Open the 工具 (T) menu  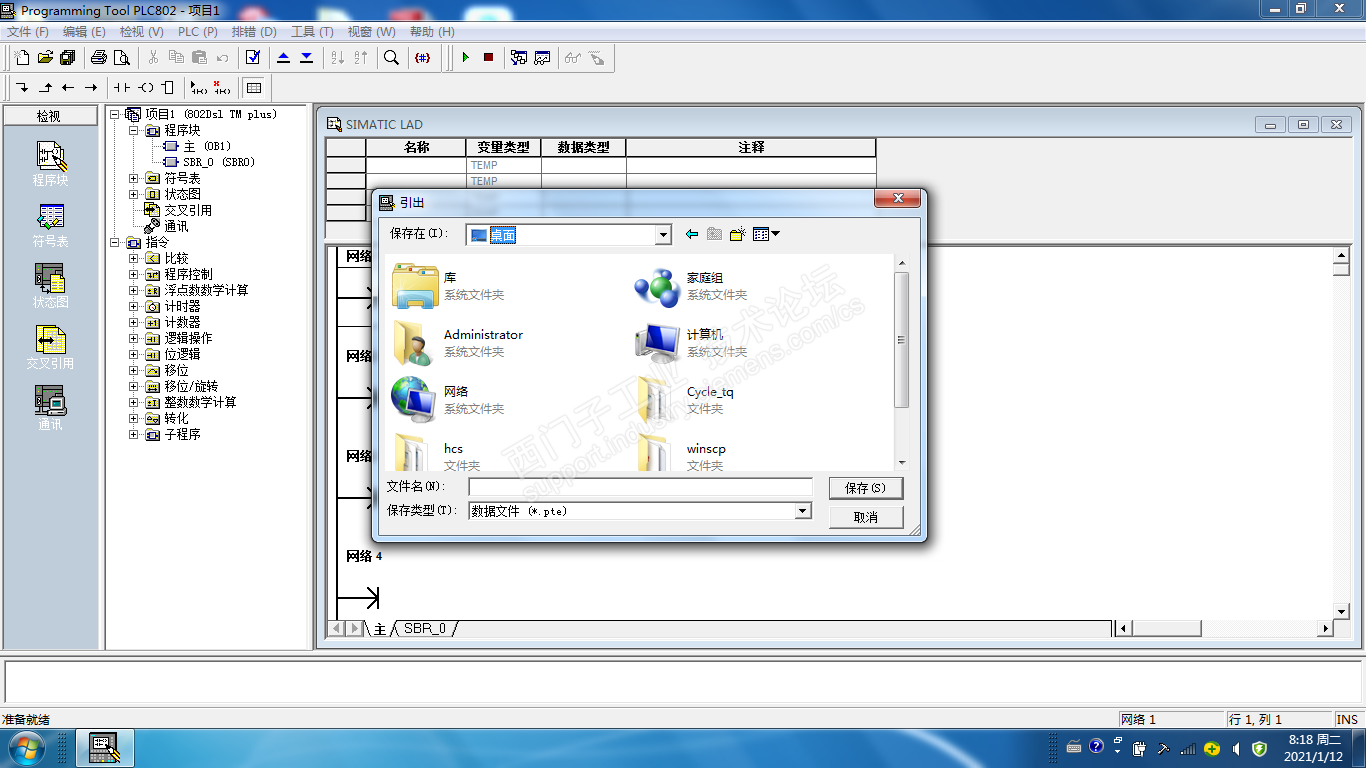pos(312,32)
